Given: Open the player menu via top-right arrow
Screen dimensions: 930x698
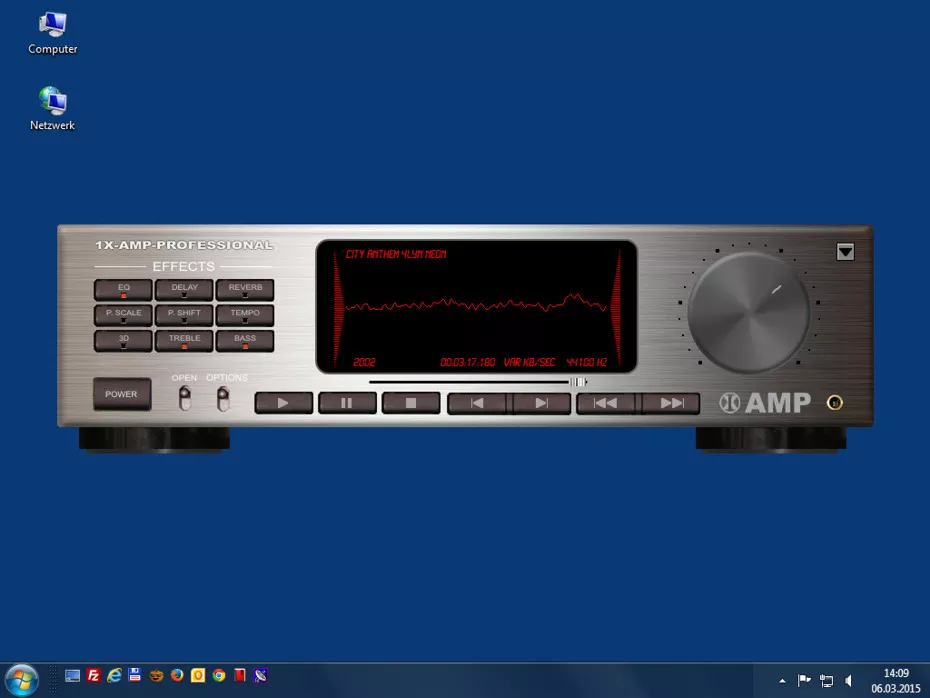Looking at the screenshot, I should [845, 251].
